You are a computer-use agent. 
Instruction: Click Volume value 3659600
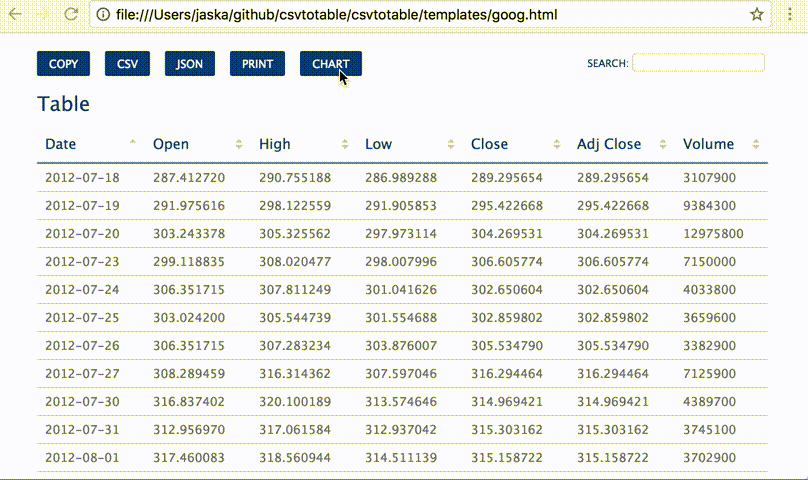click(710, 317)
